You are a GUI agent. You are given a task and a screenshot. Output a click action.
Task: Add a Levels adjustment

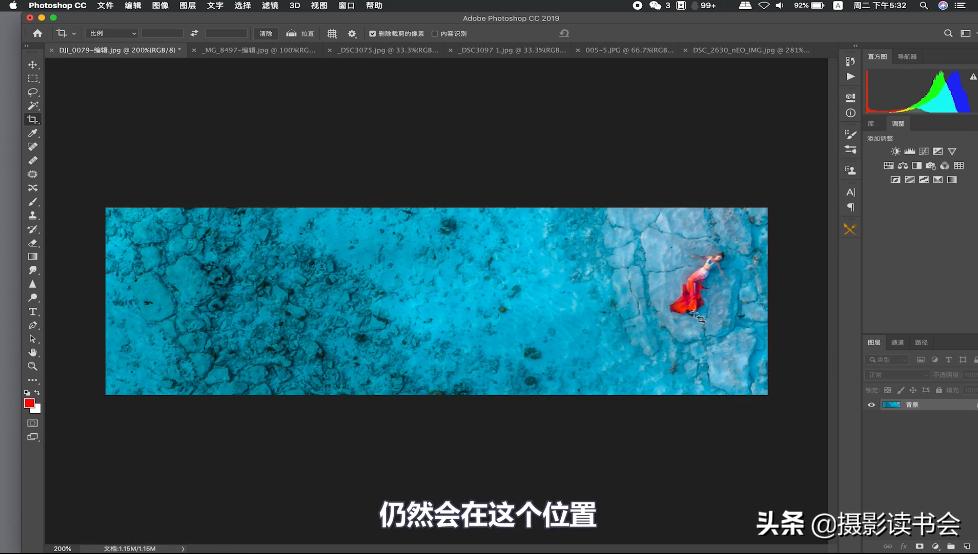click(909, 151)
